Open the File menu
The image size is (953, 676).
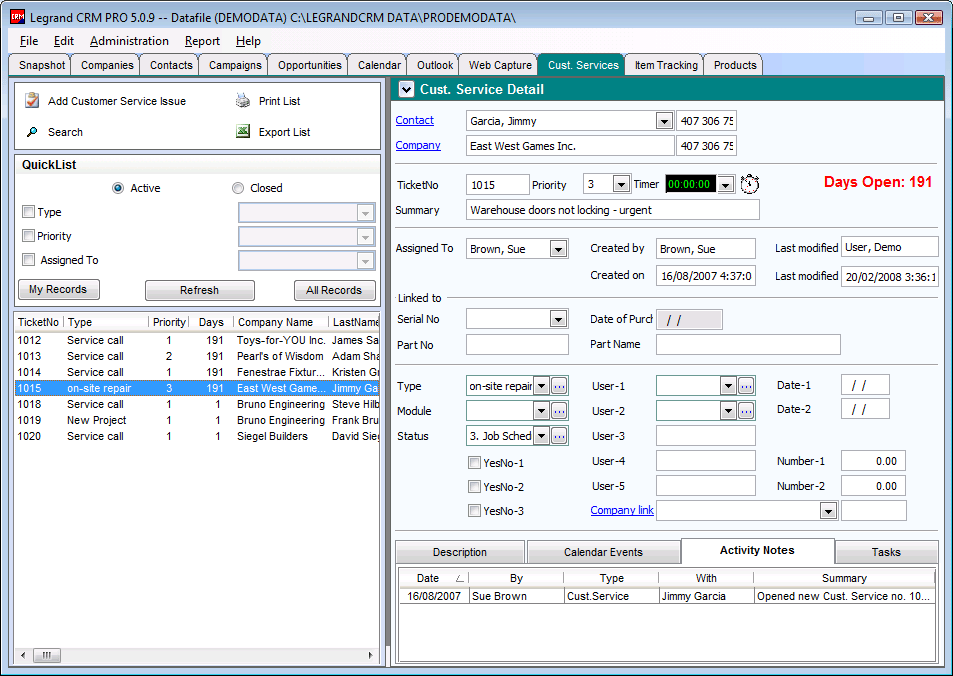point(29,41)
